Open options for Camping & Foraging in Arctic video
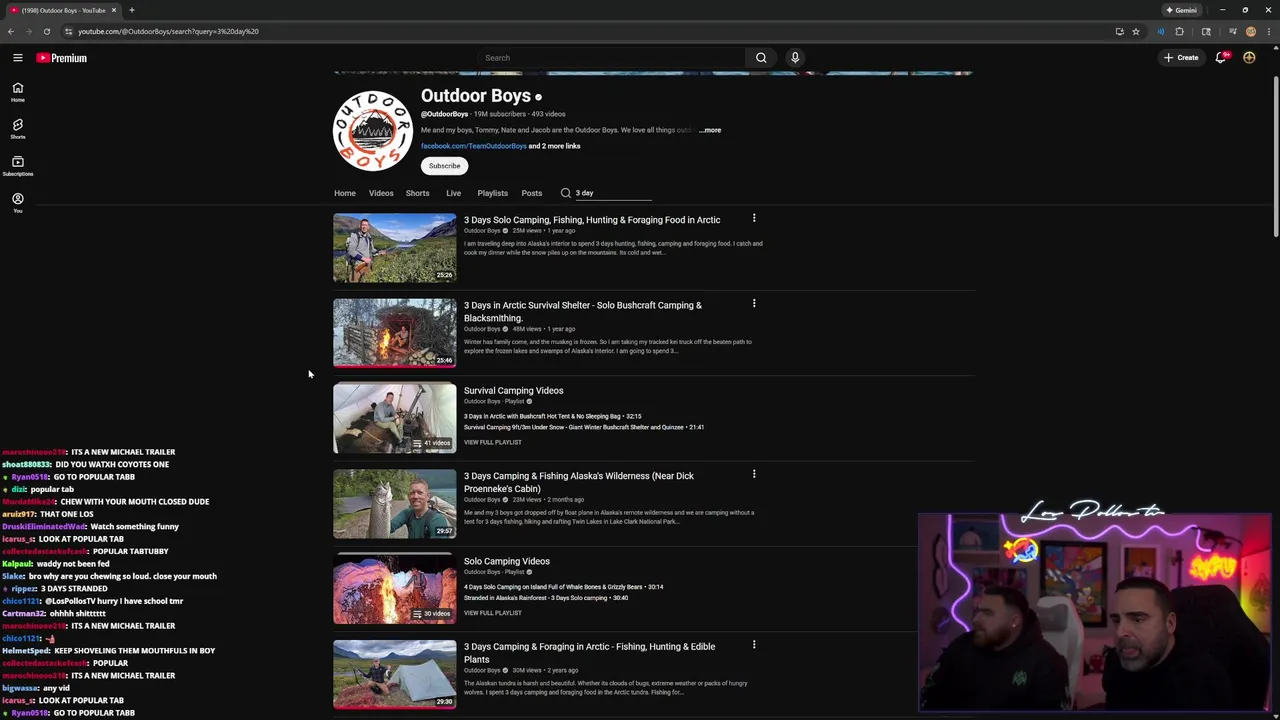The height and width of the screenshot is (720, 1280). (x=754, y=645)
